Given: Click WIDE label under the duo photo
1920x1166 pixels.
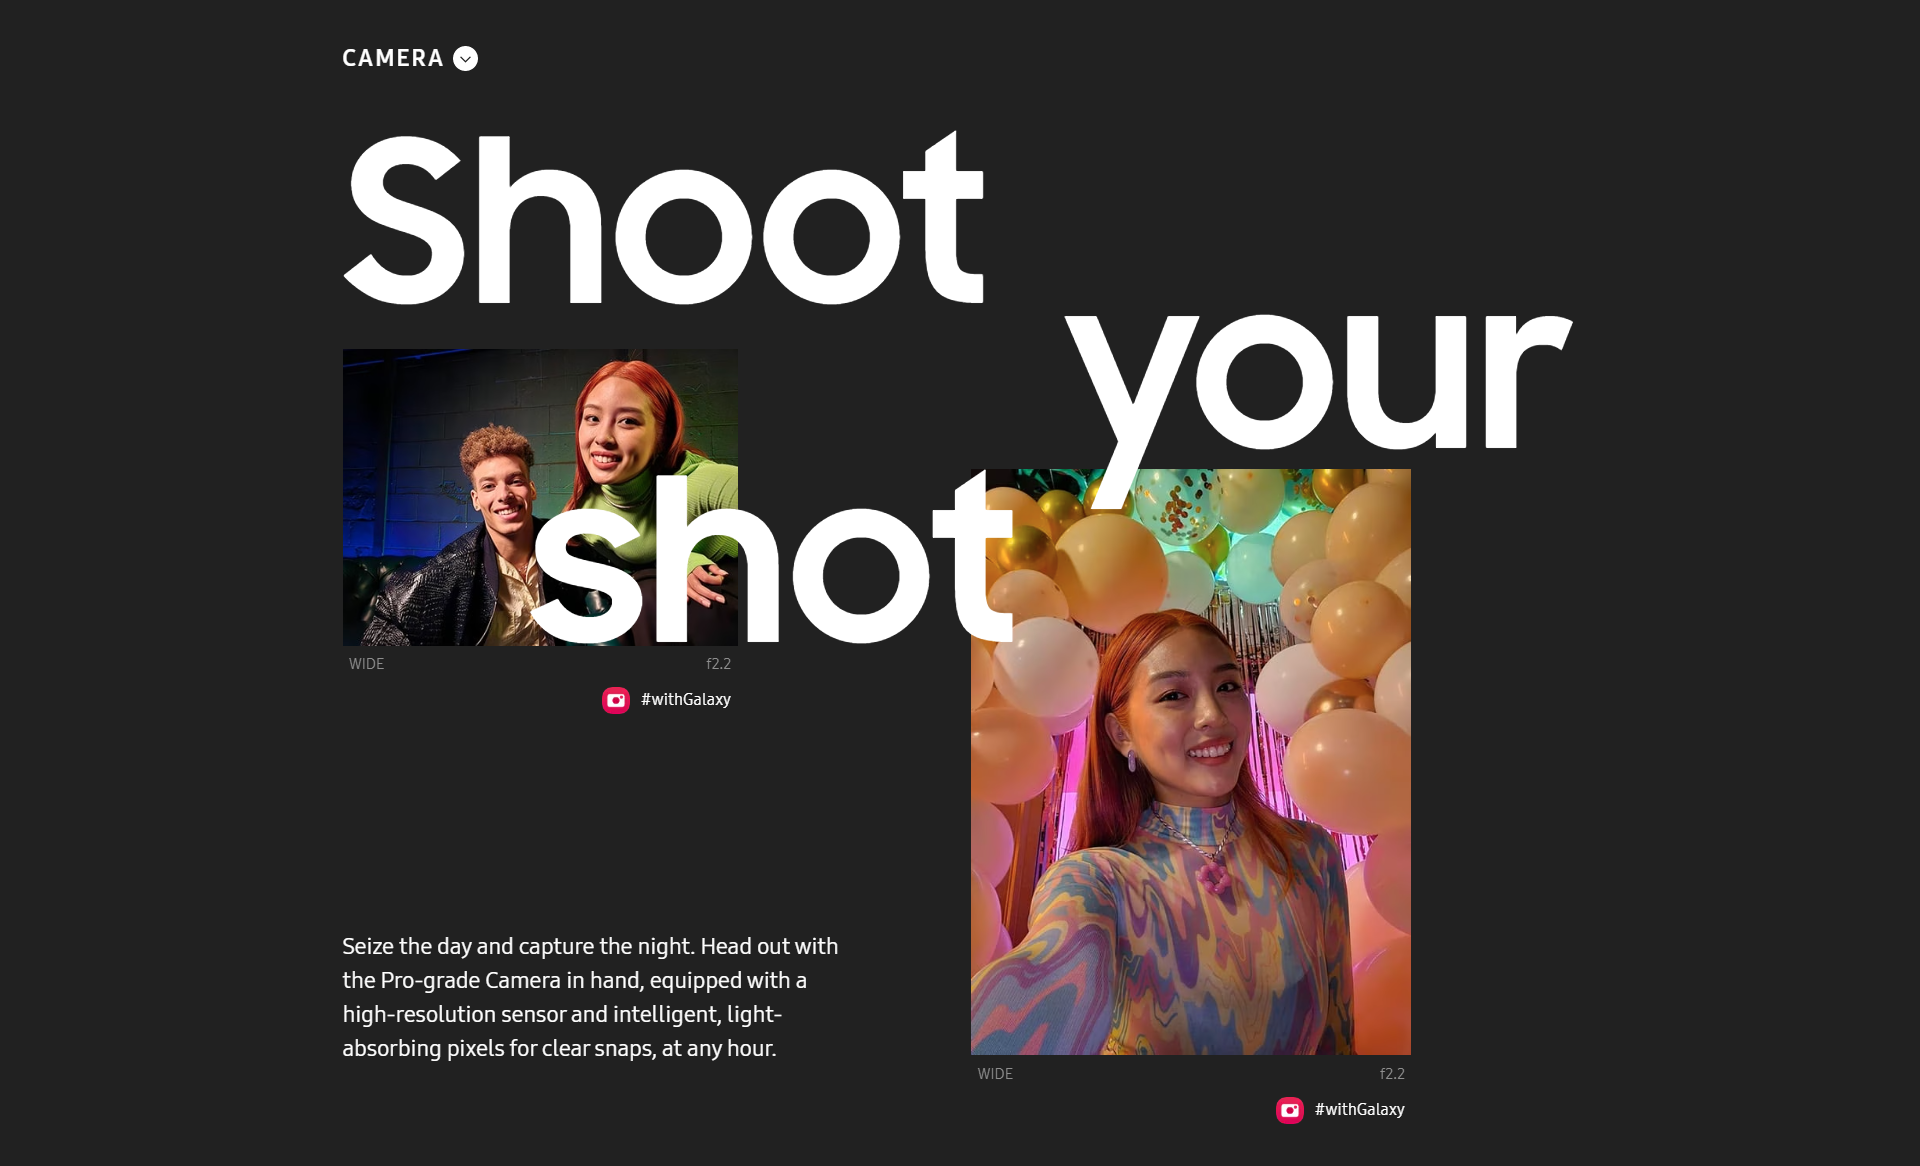Looking at the screenshot, I should pos(367,664).
